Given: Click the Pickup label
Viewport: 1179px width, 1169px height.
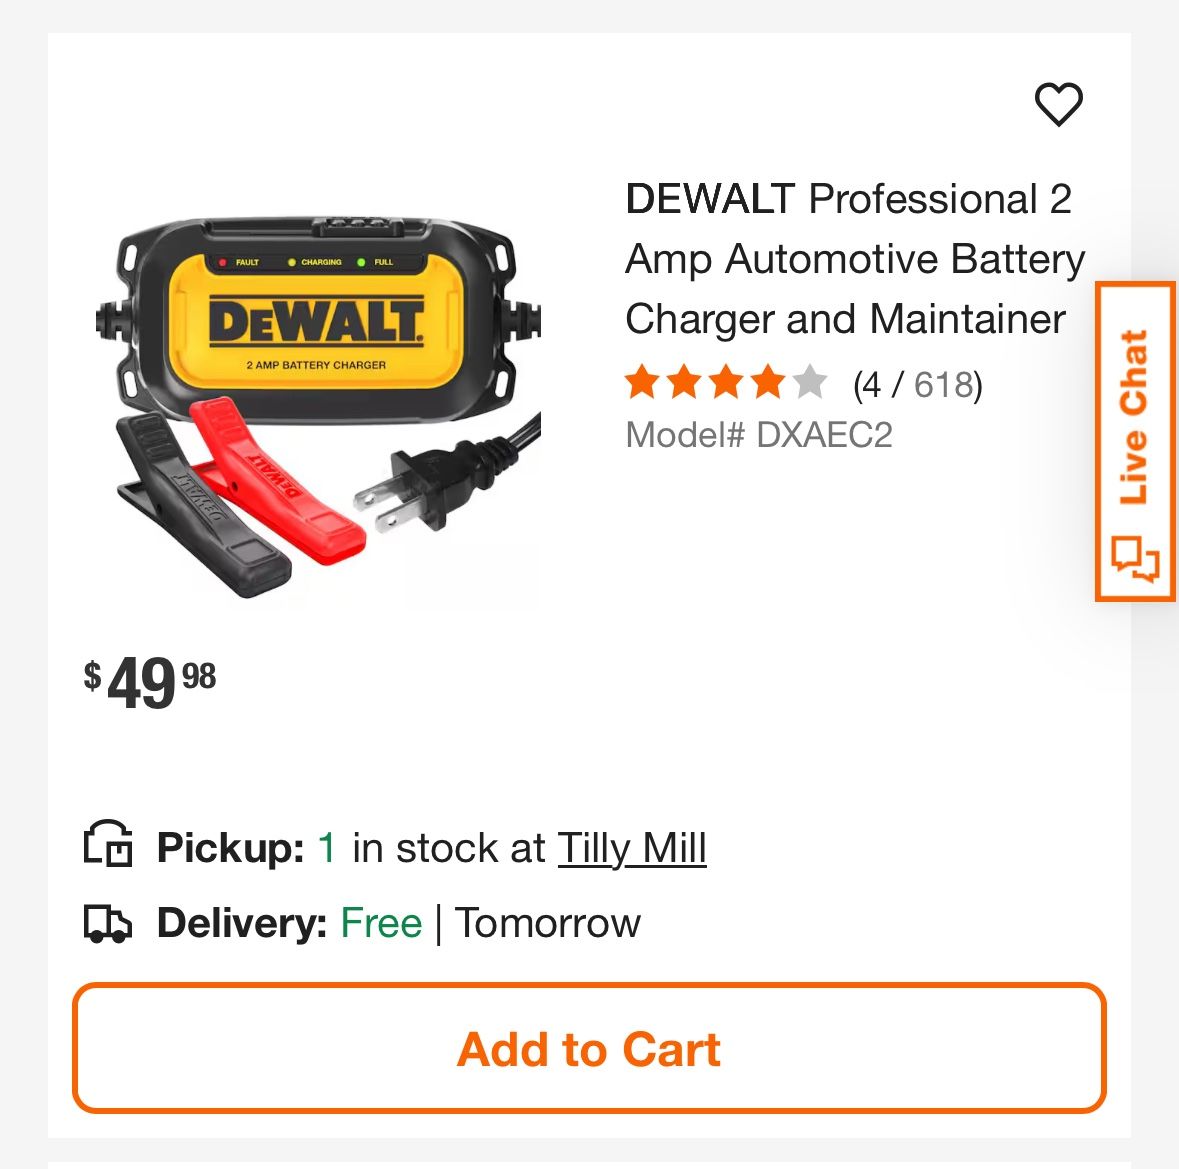Looking at the screenshot, I should (x=231, y=848).
